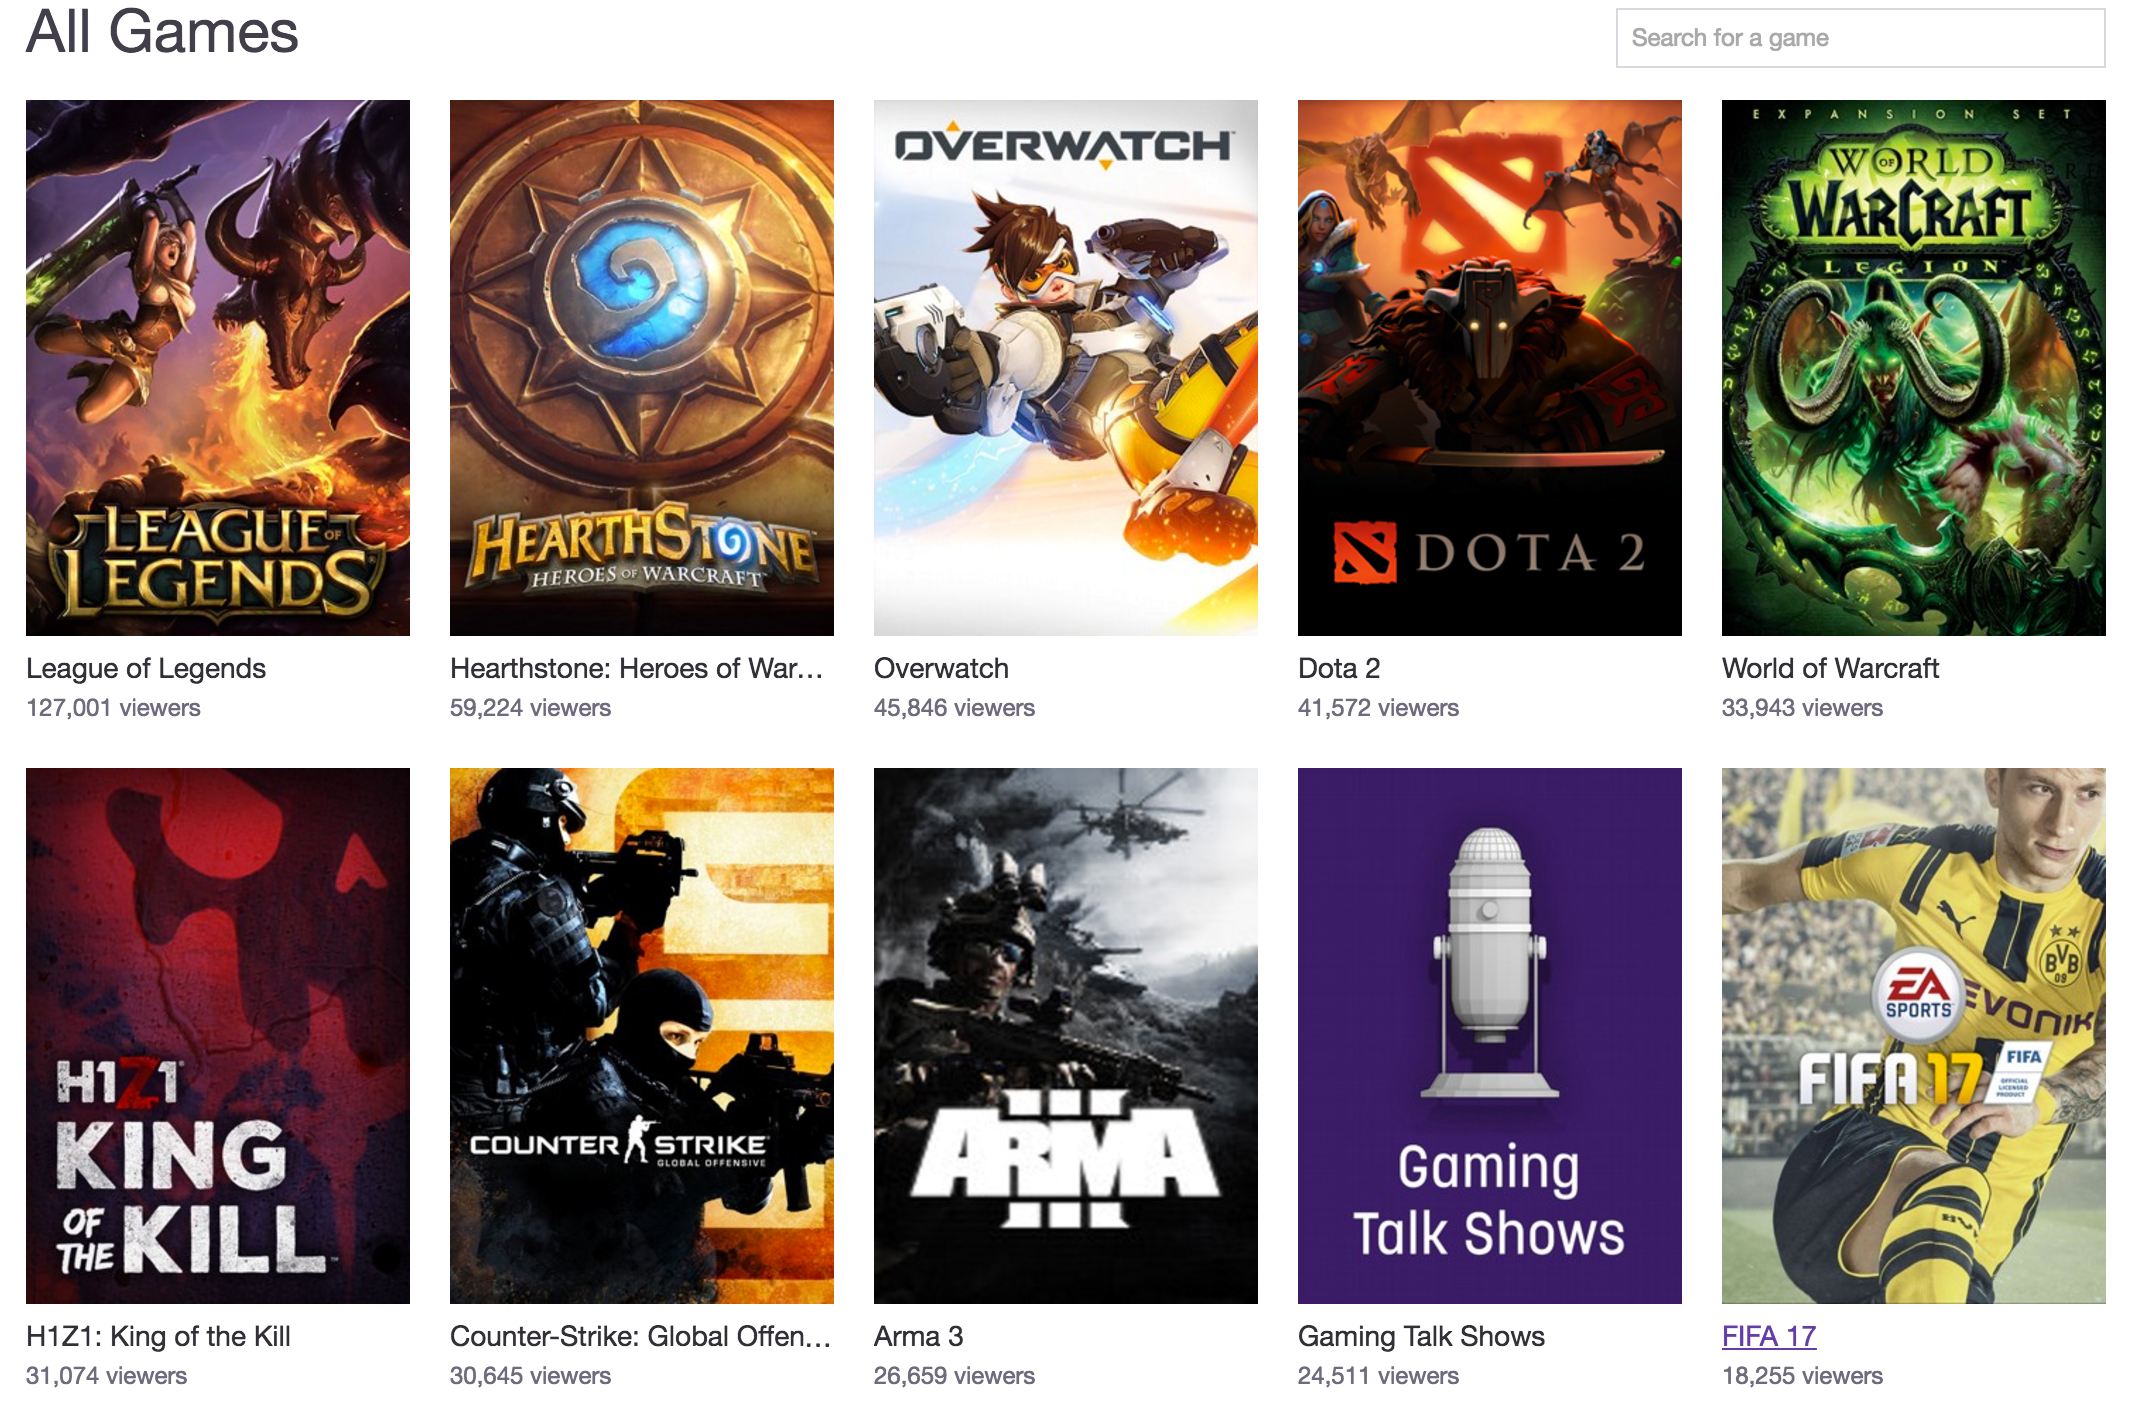Viewport: 2142px width, 1420px height.
Task: Open FIFA 17 cover art thumbnail
Action: click(x=1914, y=1036)
